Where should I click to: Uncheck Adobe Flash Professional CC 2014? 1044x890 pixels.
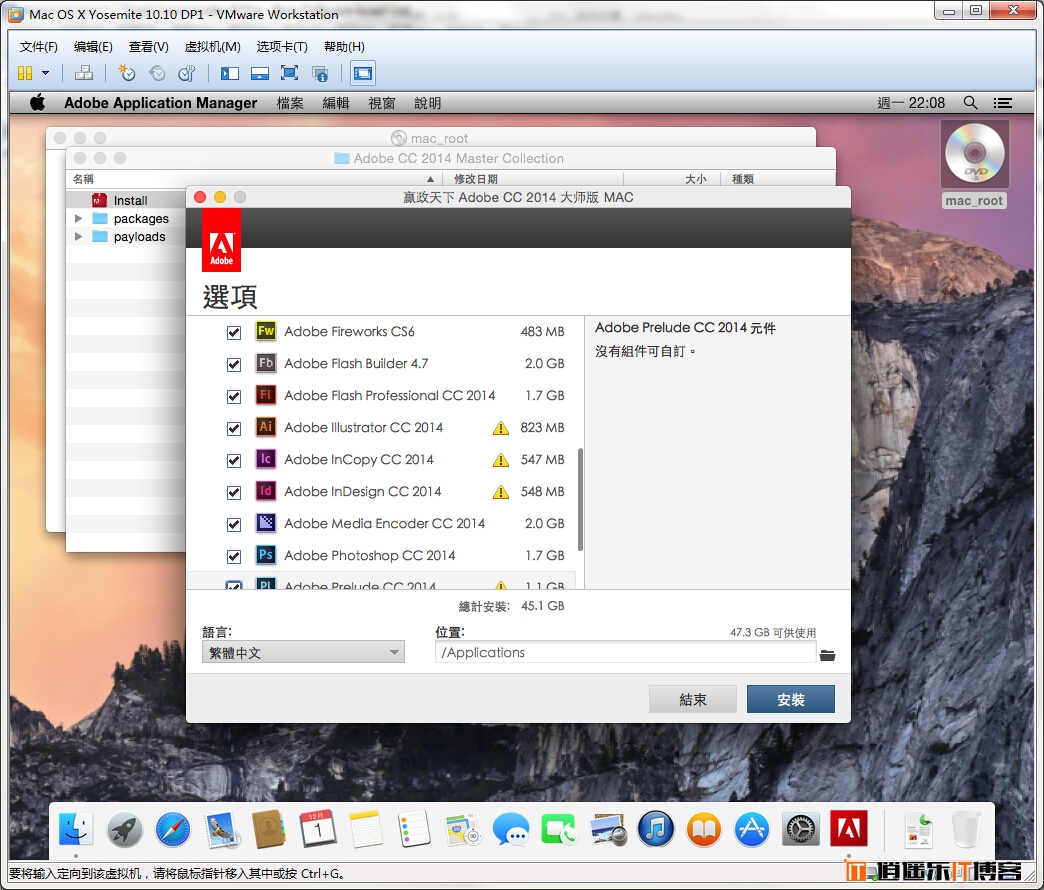tap(234, 396)
